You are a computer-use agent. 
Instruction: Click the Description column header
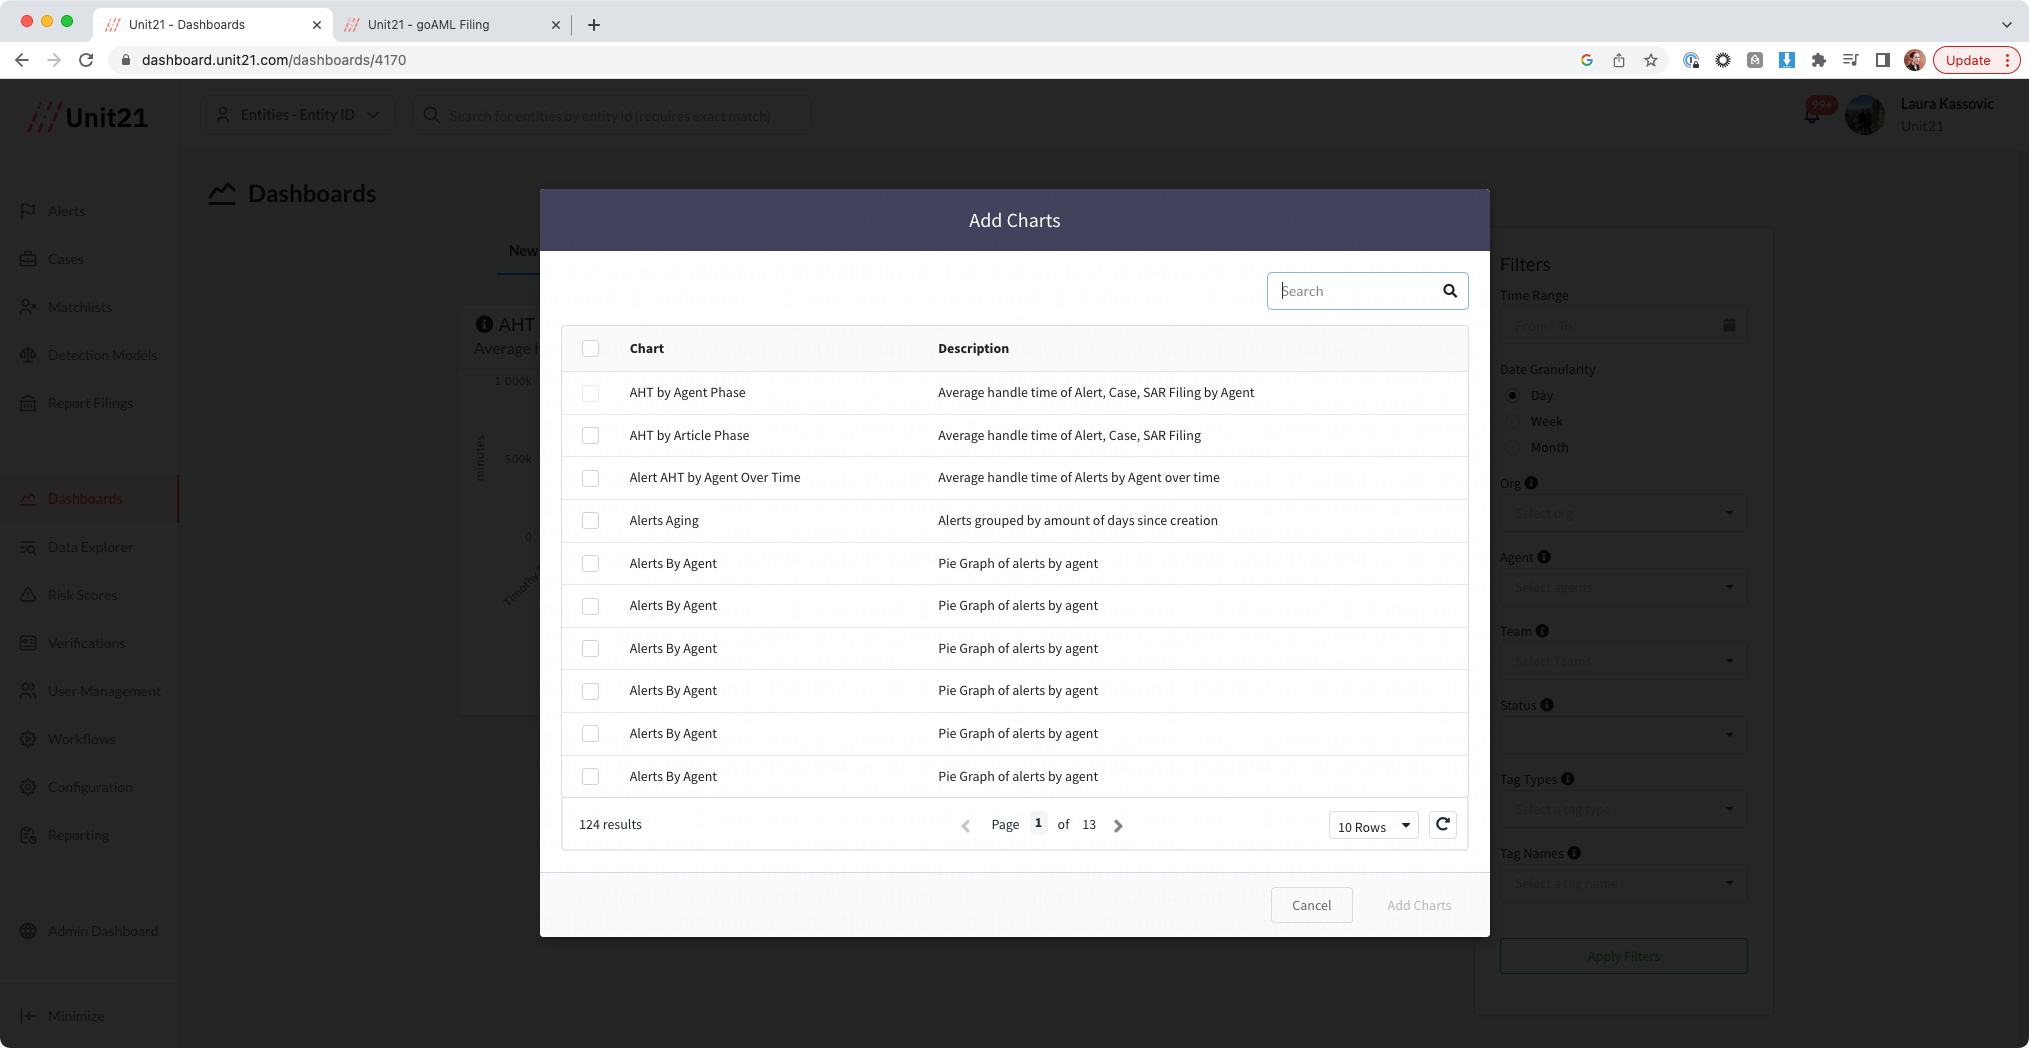973,349
